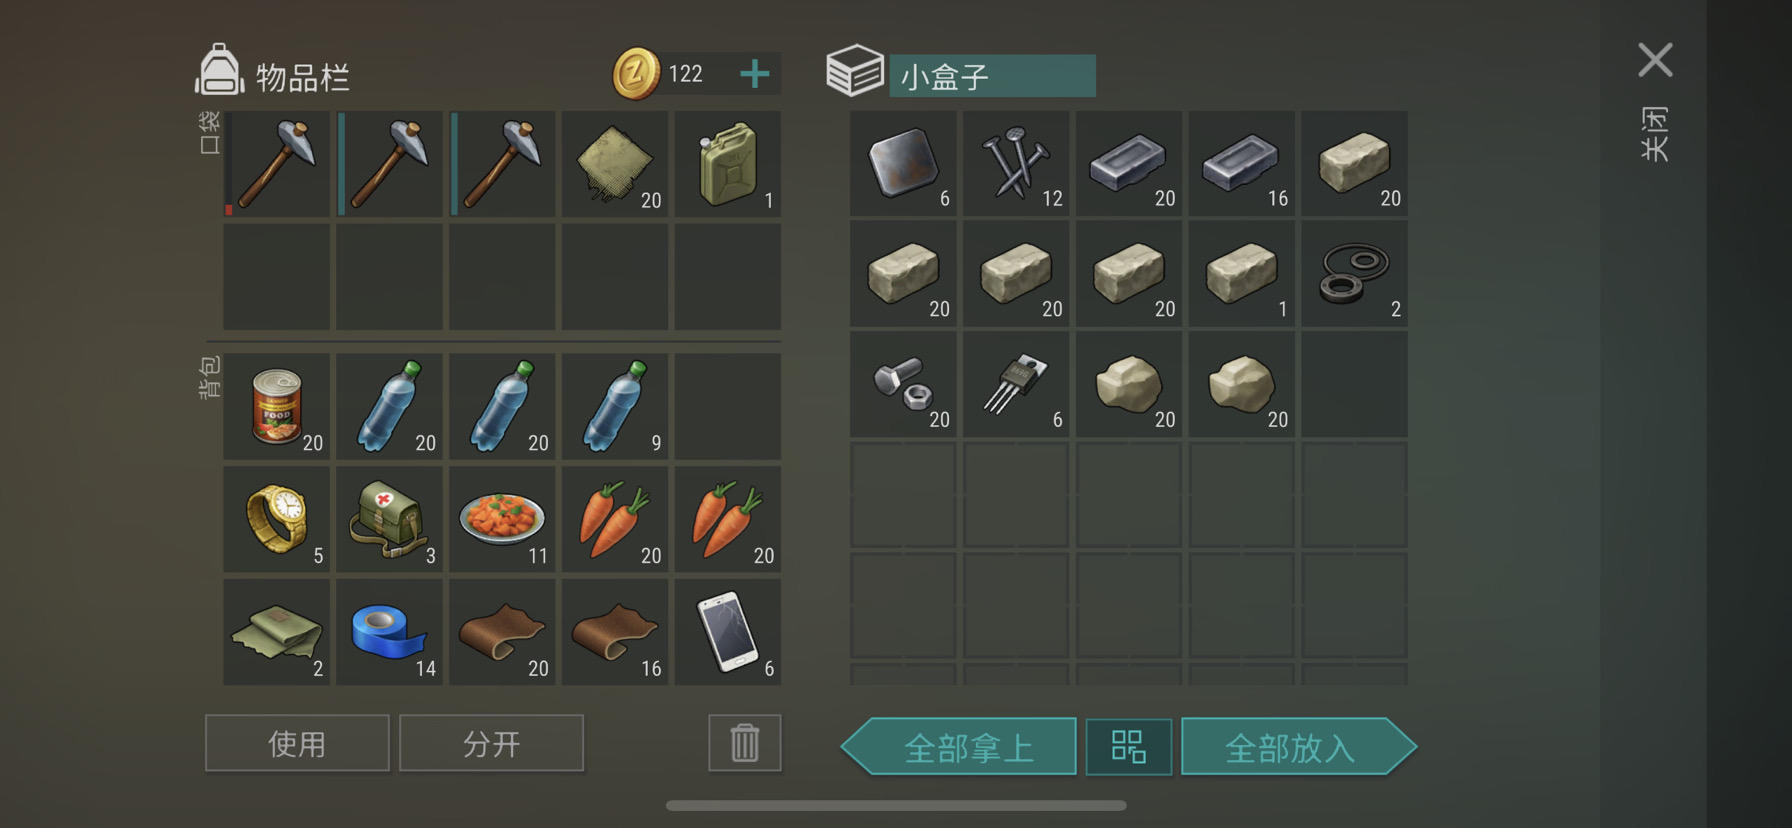Select the blue duct tape roll

pos(389,632)
